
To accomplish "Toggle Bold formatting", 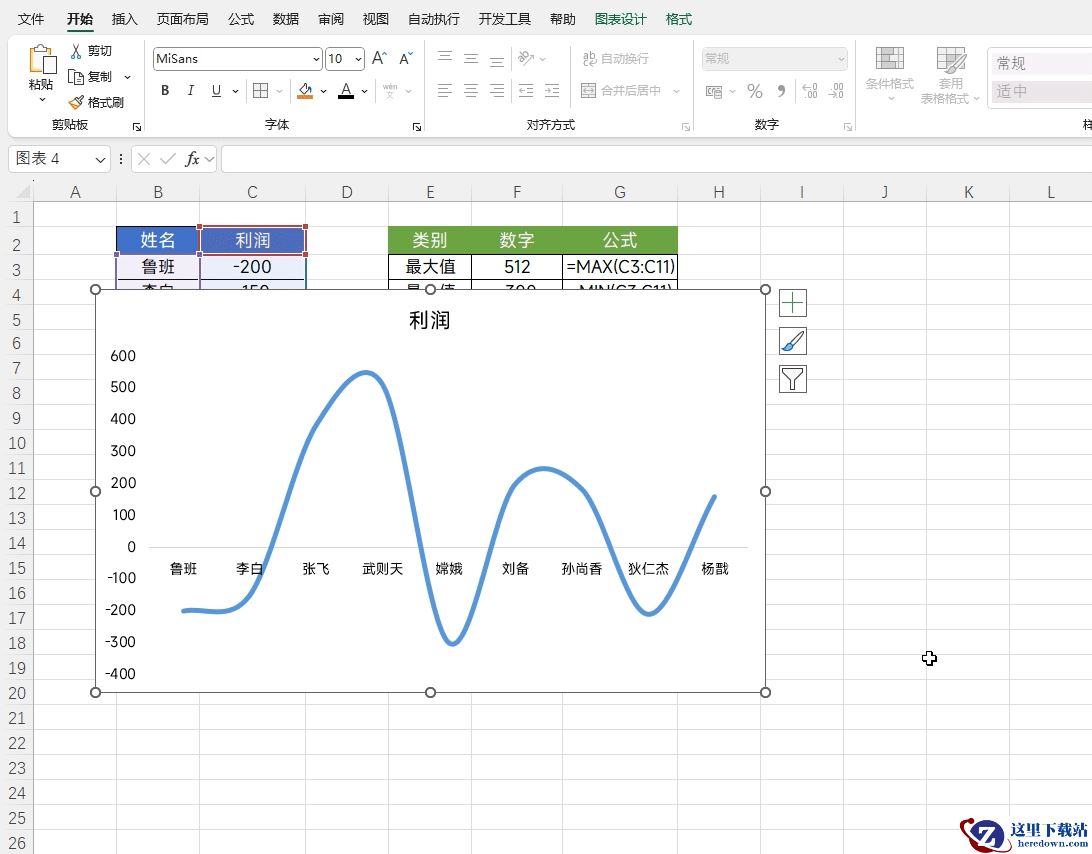I will (x=165, y=91).
